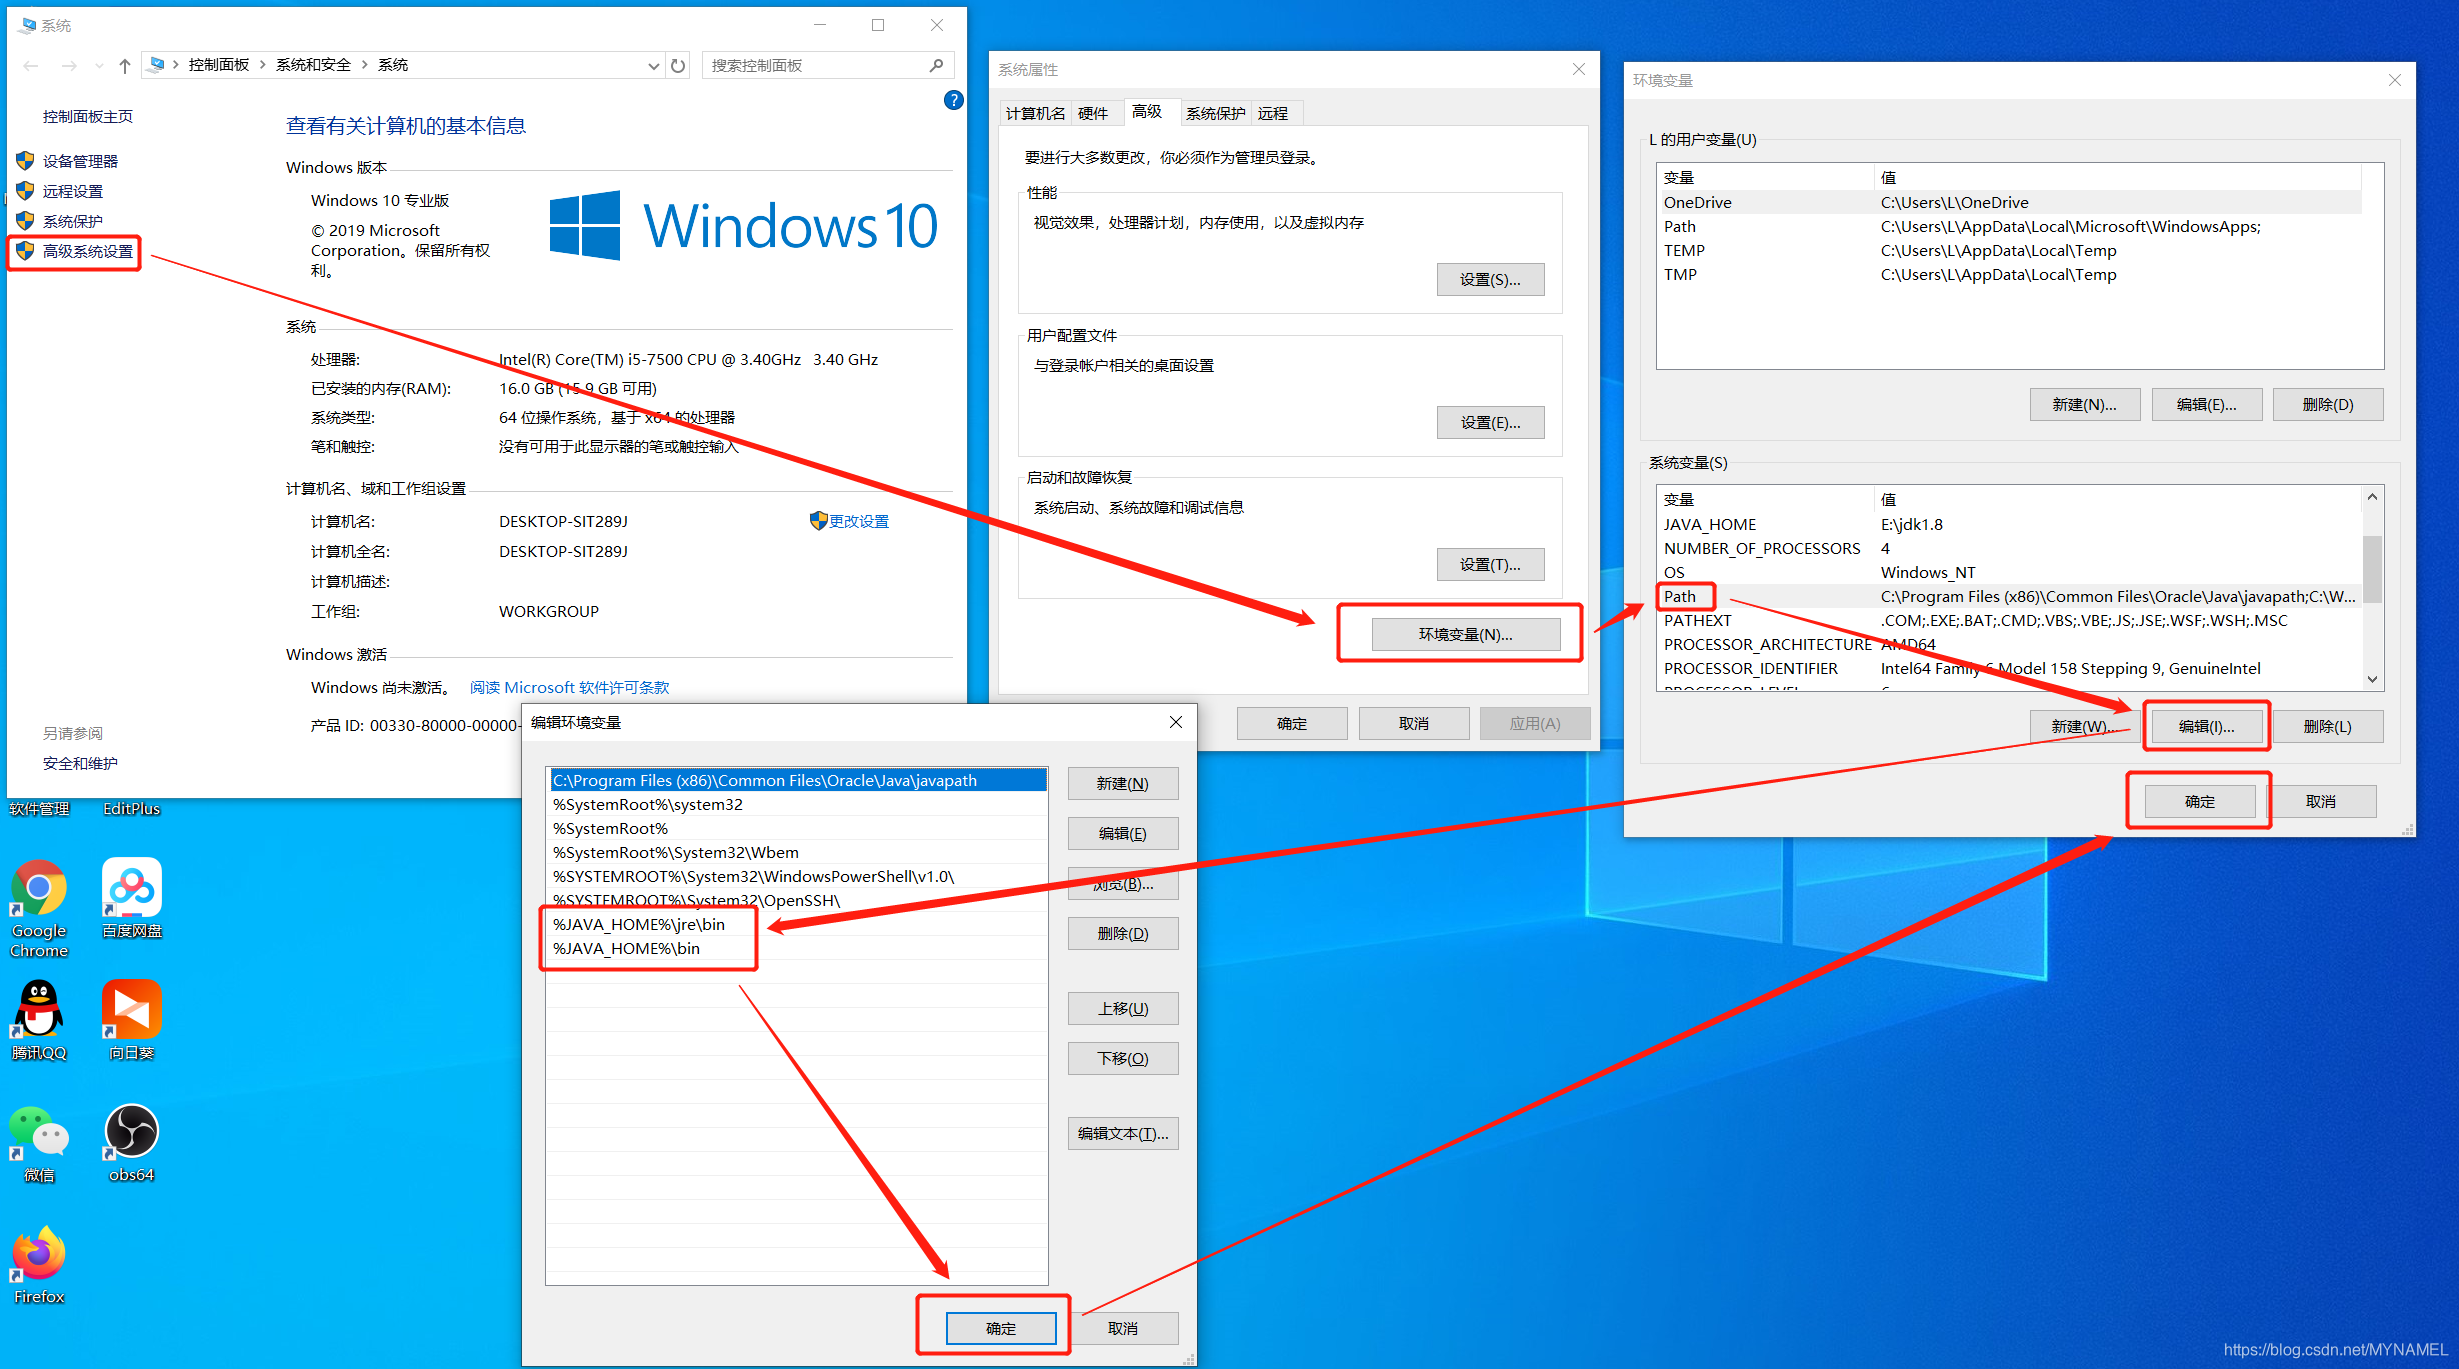The image size is (2459, 1369).
Task: Open the 微信 desktop icon
Action: coord(39,1133)
